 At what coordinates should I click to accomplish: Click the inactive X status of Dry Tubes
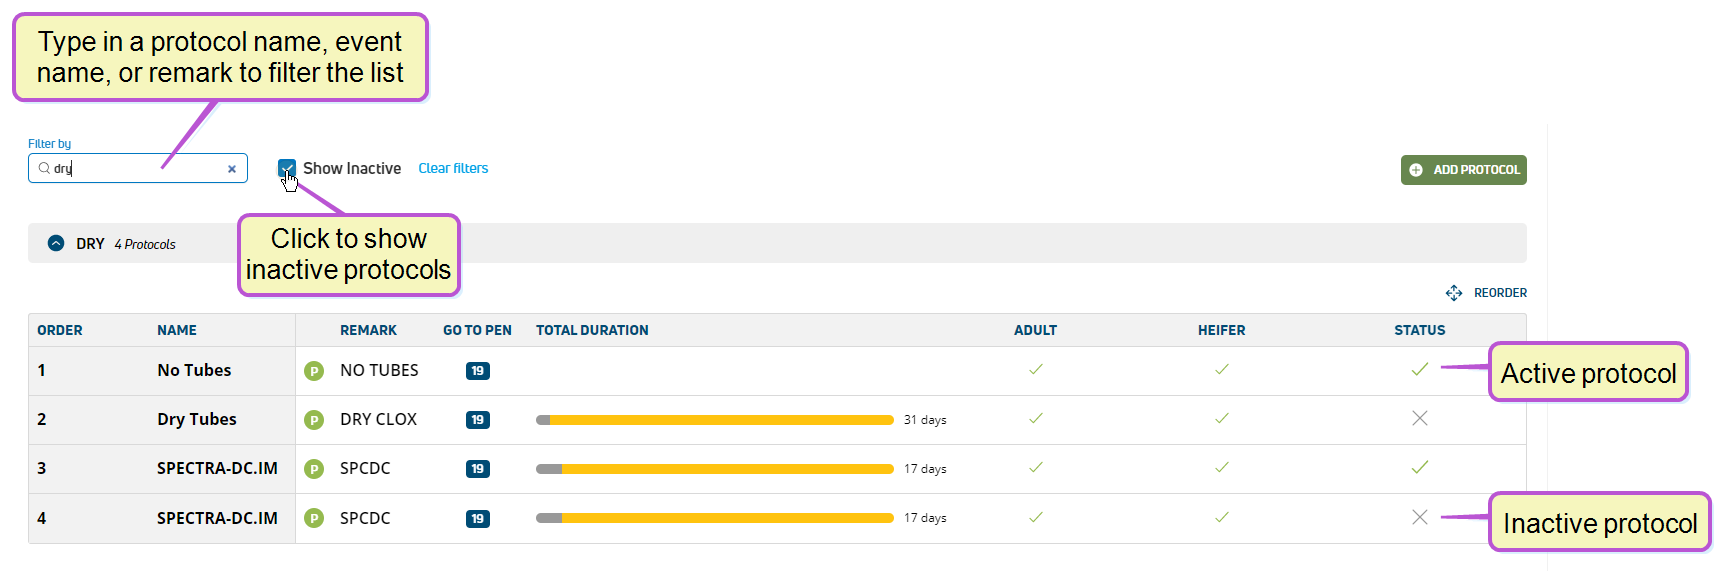click(x=1420, y=418)
